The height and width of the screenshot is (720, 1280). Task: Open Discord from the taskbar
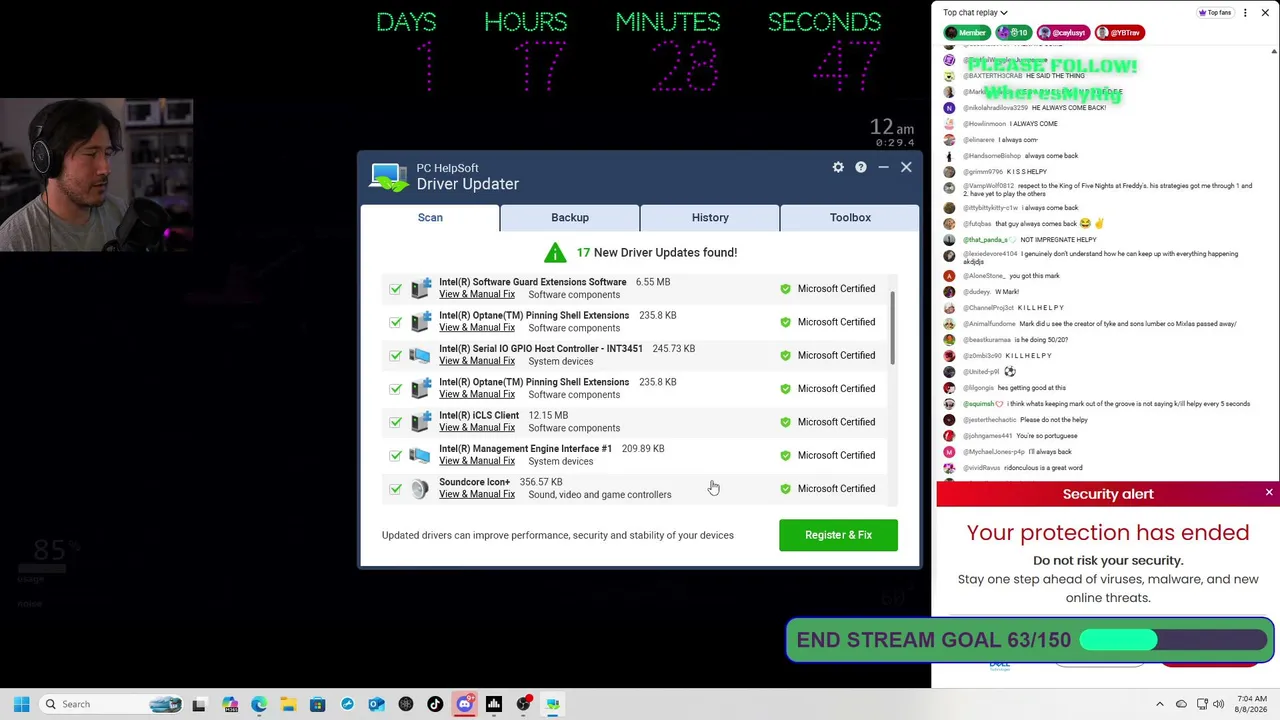pyautogui.click(x=464, y=704)
